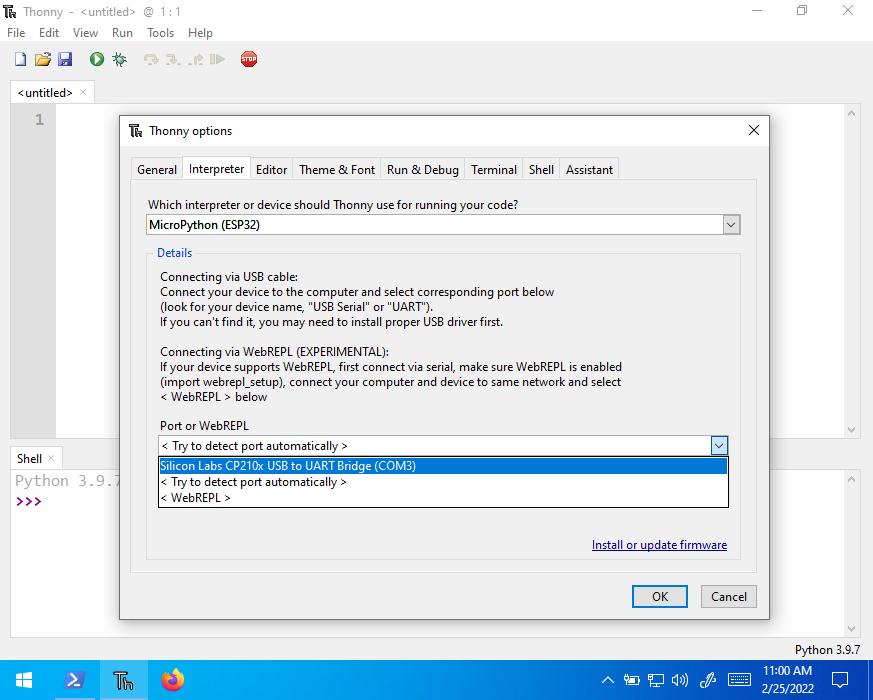
Task: Run current script with green play icon
Action: [97, 59]
